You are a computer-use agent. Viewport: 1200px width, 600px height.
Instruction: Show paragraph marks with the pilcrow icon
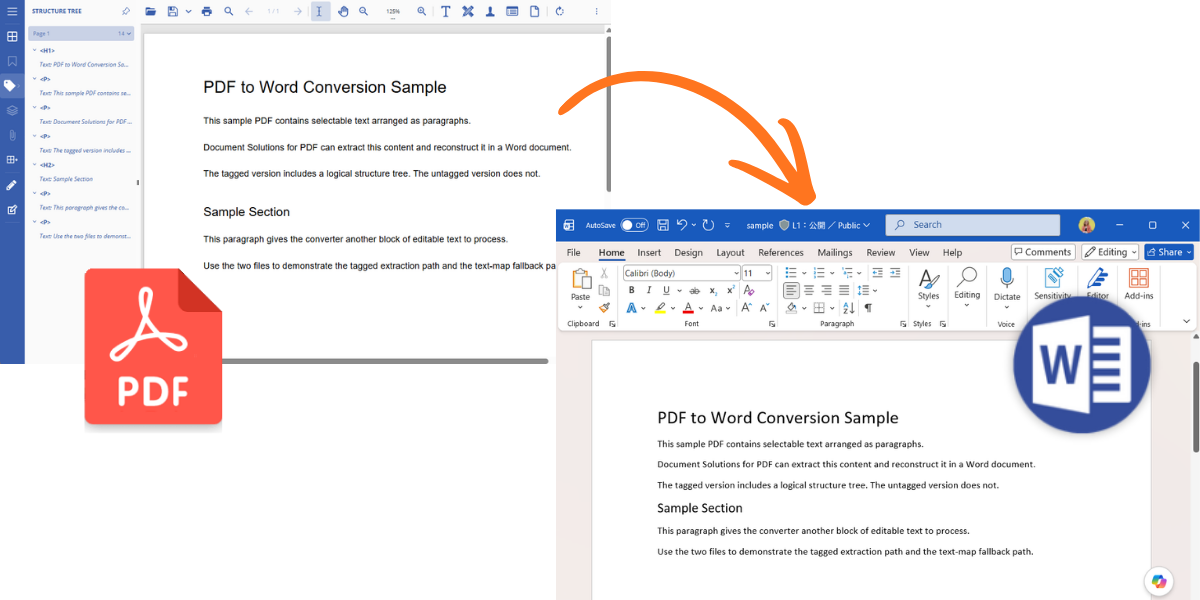(868, 308)
